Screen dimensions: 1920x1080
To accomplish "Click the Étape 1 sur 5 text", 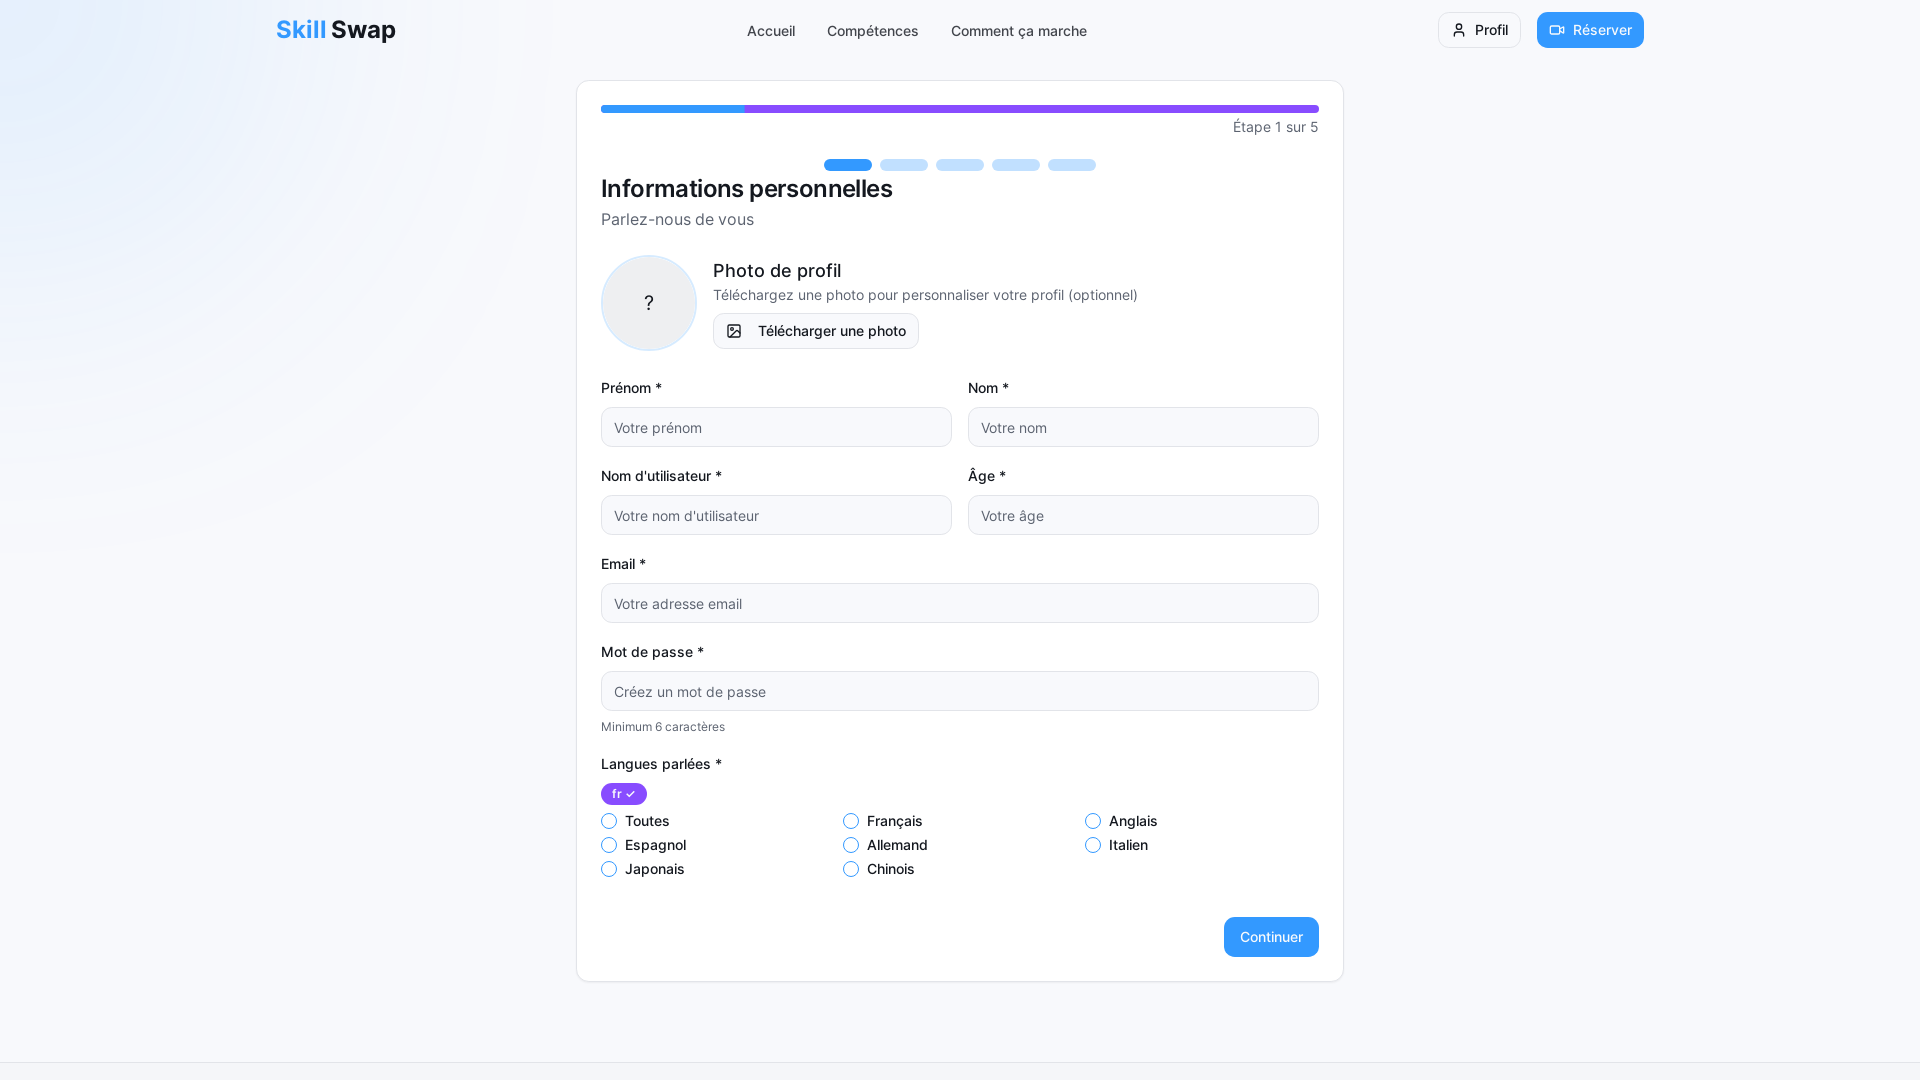I will (x=1275, y=127).
